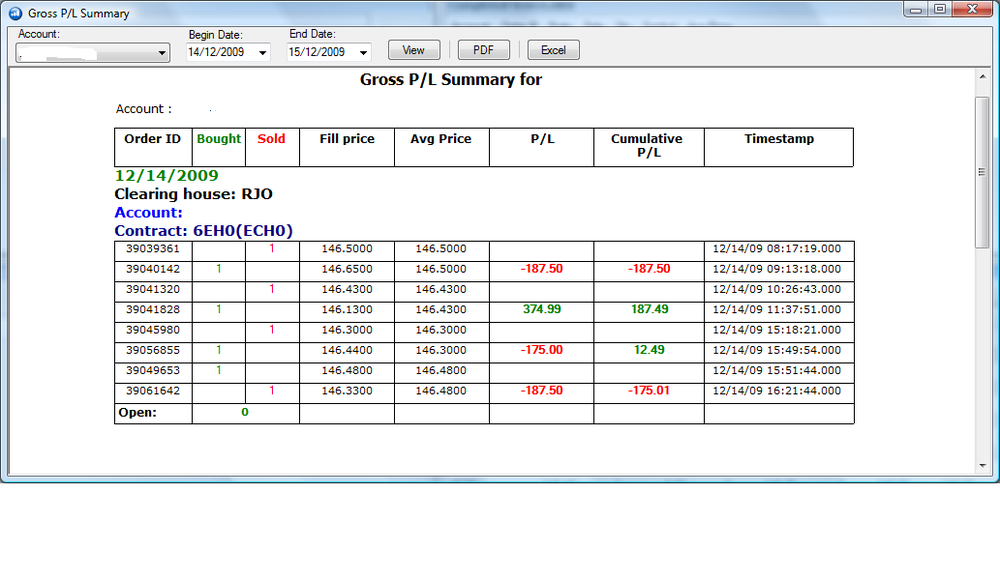Click fill price 146.3300
The height and width of the screenshot is (580, 1000).
pos(347,391)
